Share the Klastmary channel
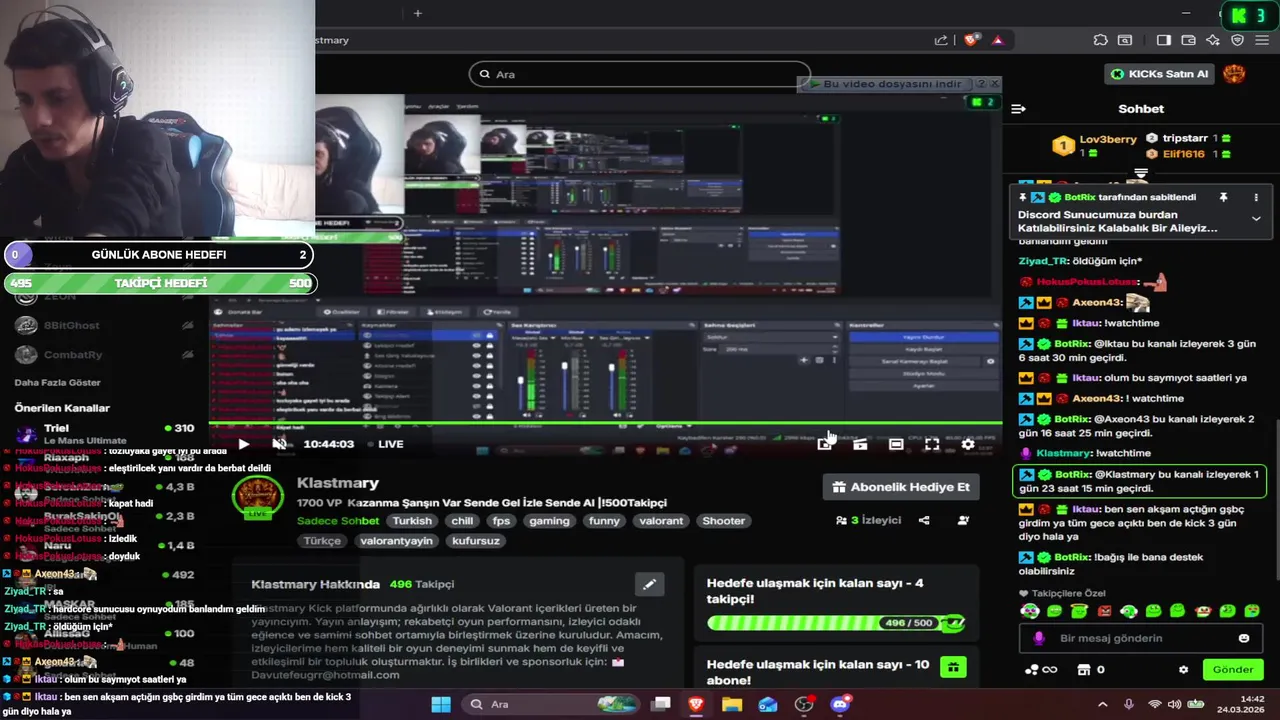The height and width of the screenshot is (720, 1280). click(924, 520)
